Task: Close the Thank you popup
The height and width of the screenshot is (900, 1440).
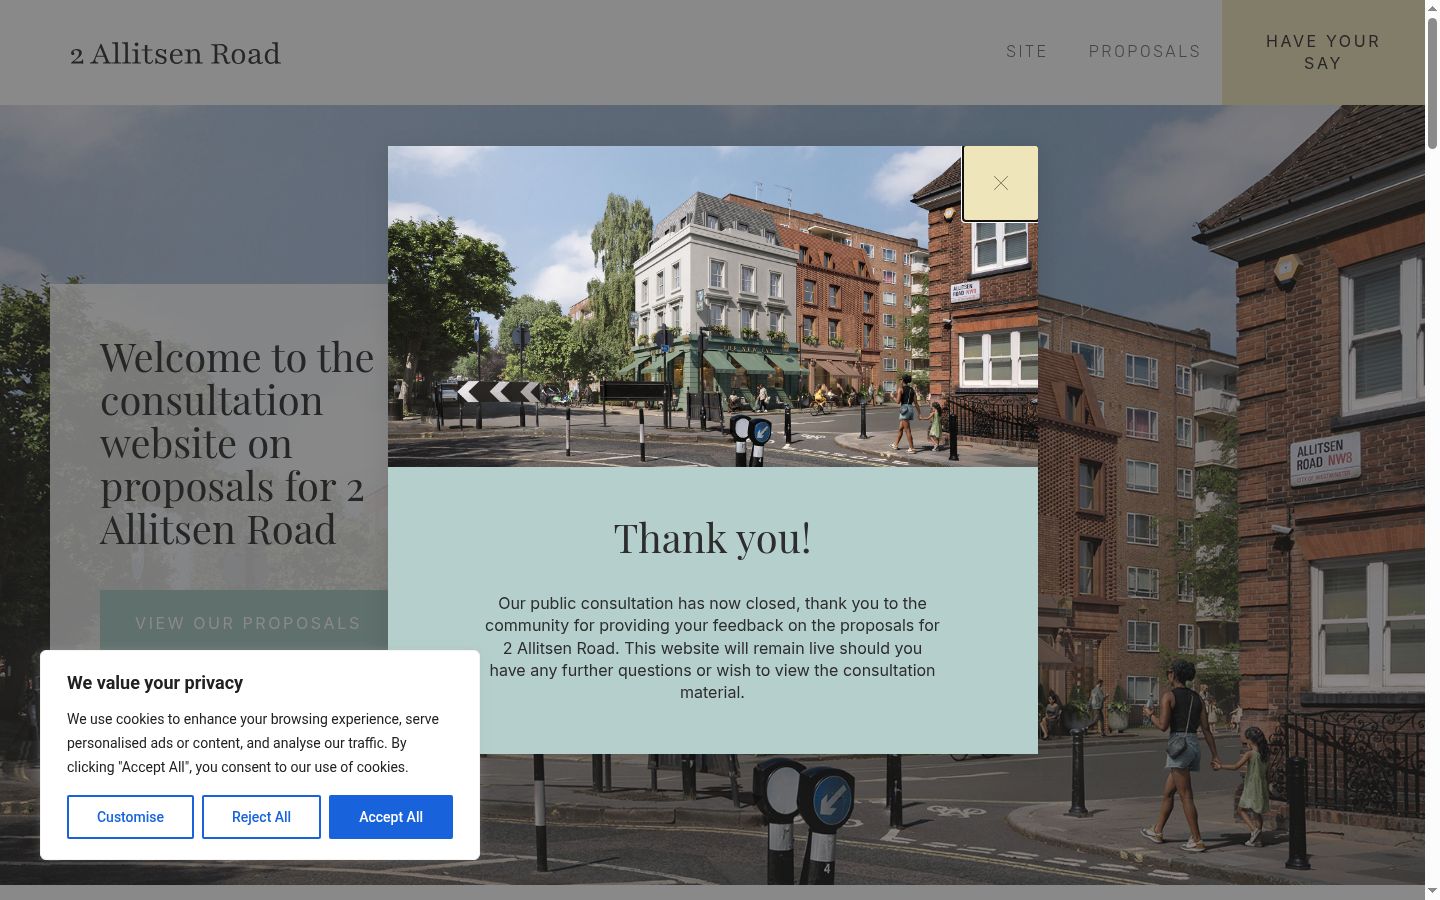Action: coord(1000,183)
